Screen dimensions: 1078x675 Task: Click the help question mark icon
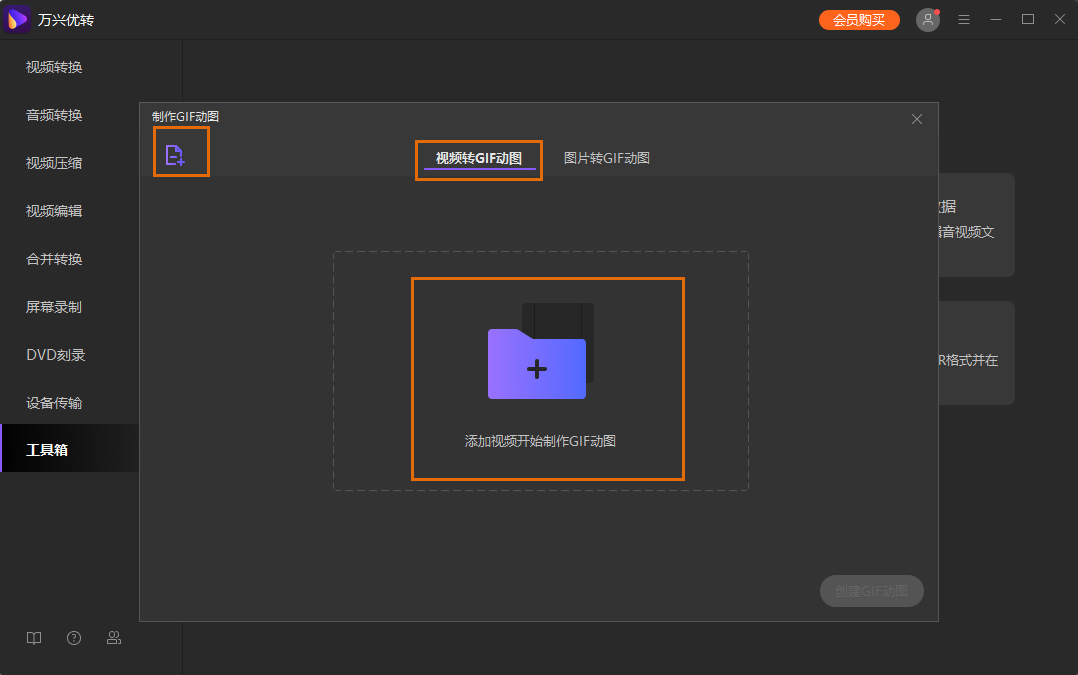[x=73, y=637]
